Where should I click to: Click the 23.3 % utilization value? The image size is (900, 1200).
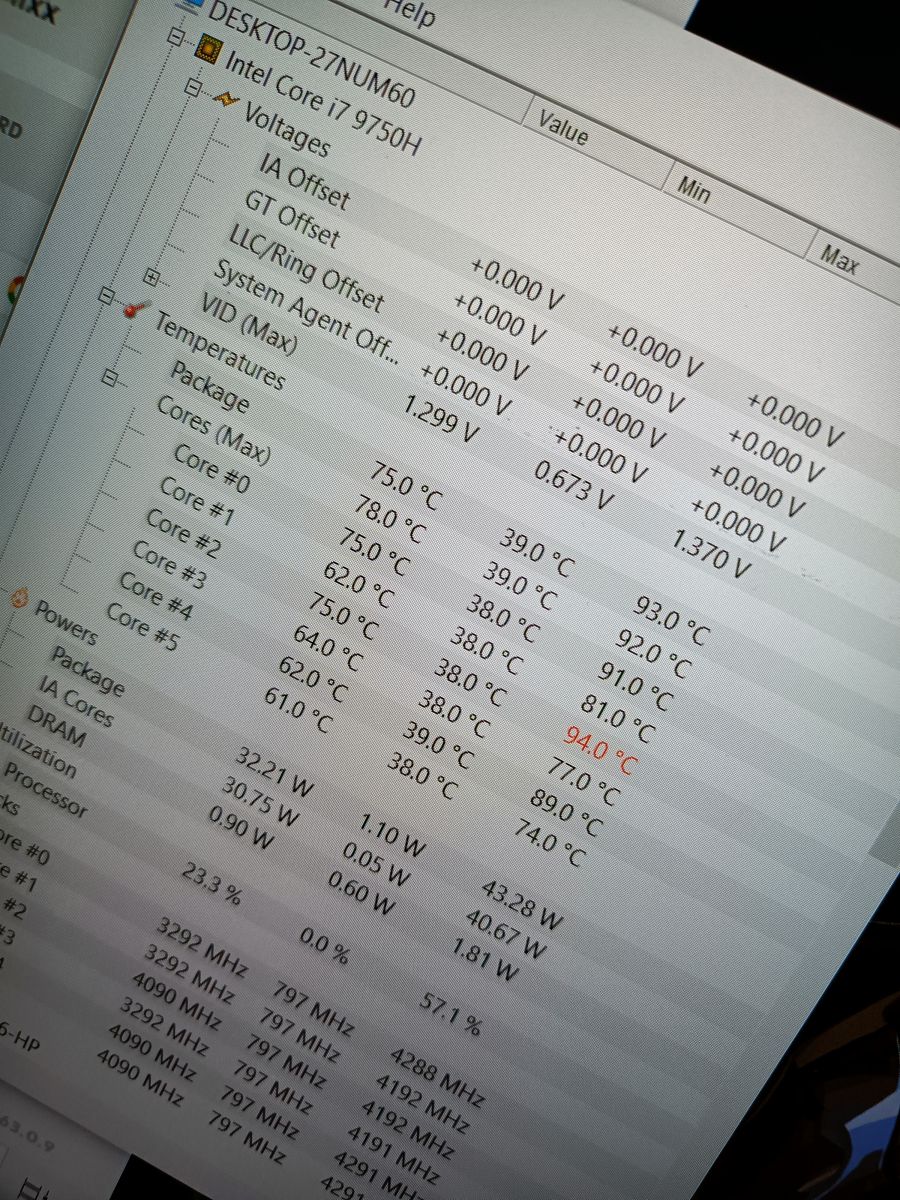tap(211, 884)
